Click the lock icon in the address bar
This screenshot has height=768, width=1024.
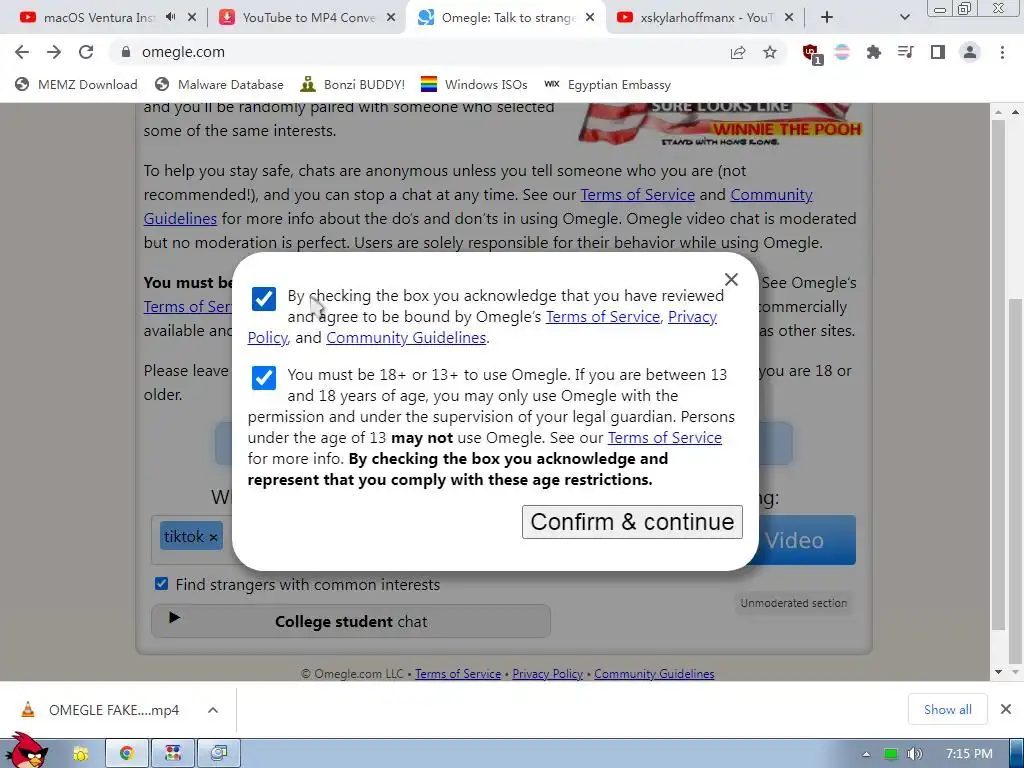(x=126, y=52)
